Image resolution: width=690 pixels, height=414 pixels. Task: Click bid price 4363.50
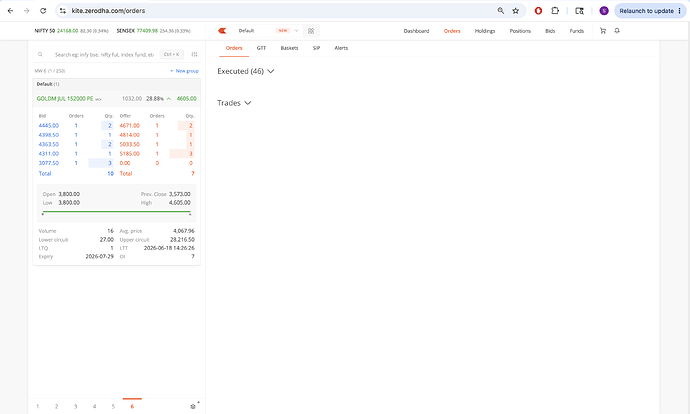click(48, 144)
